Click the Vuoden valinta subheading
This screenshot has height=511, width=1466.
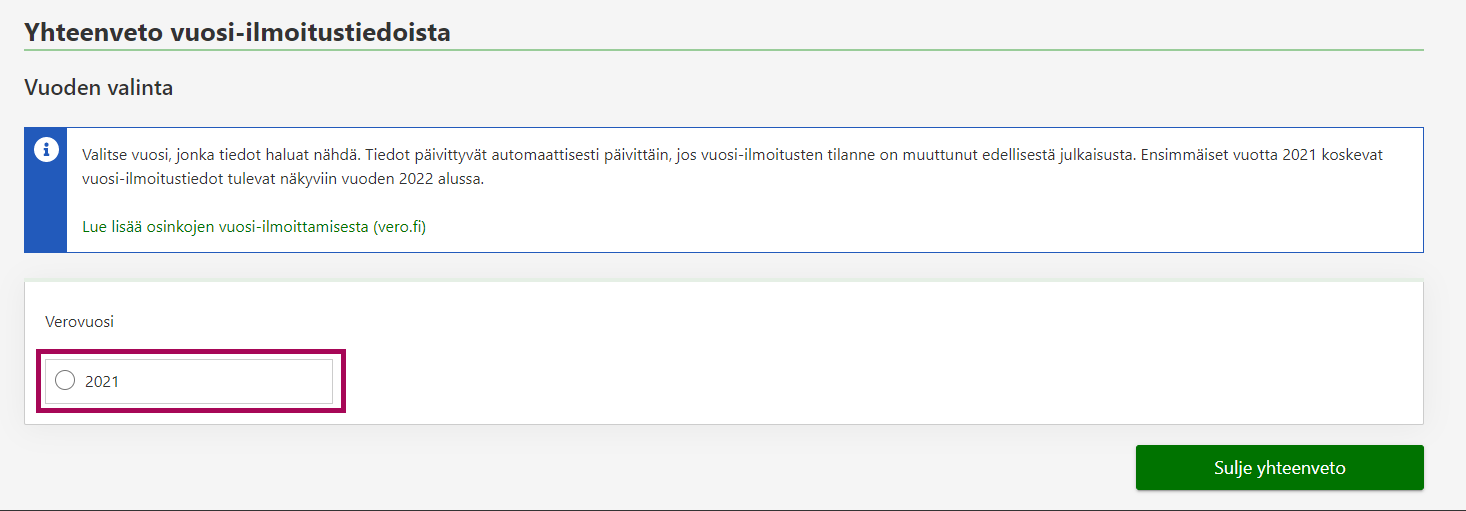98,88
